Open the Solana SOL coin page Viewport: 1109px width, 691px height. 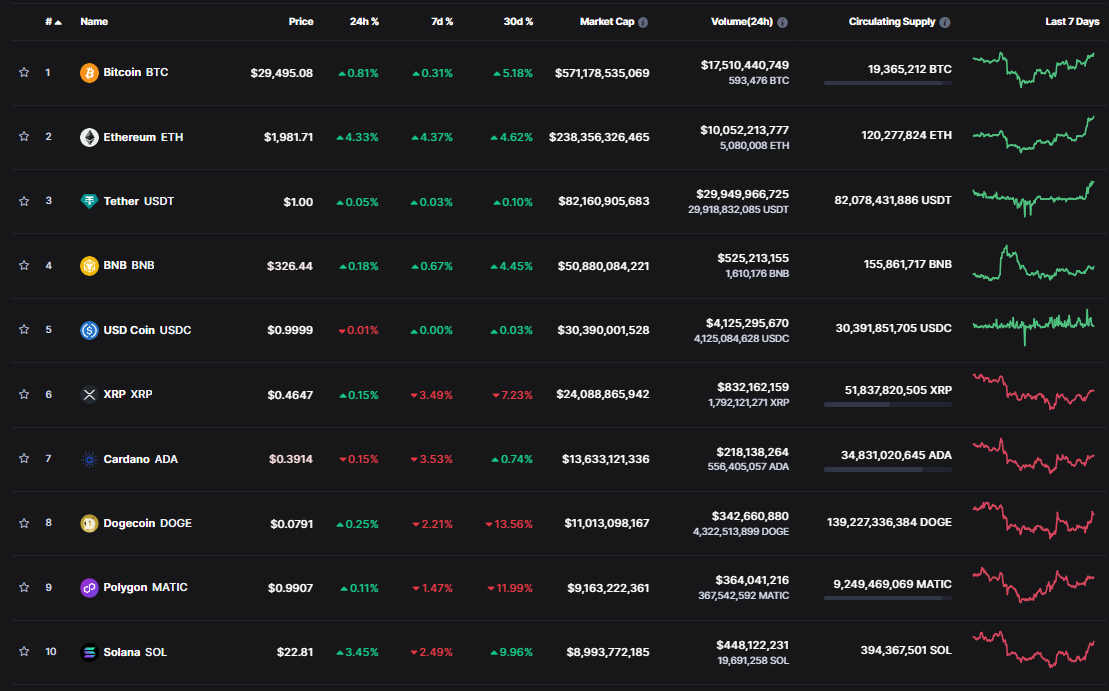tap(135, 652)
